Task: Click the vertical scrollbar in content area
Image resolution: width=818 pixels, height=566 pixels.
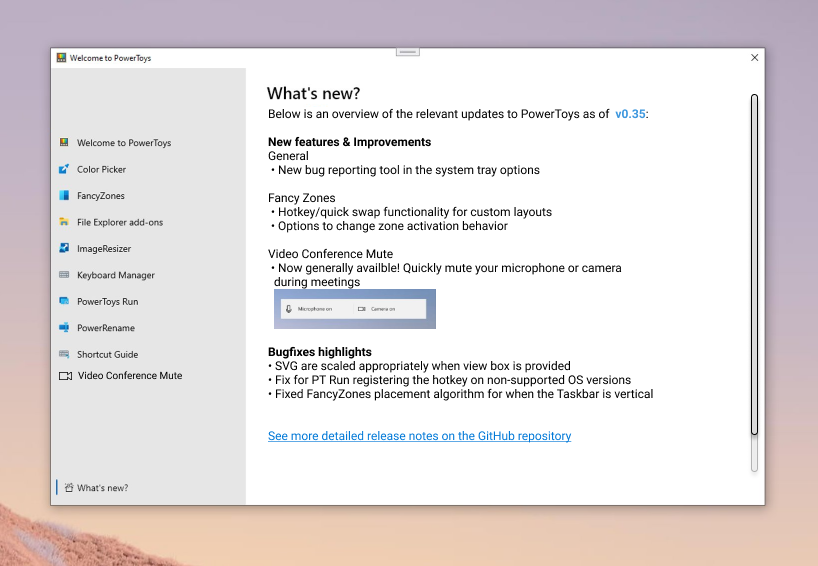Action: pyautogui.click(x=754, y=265)
